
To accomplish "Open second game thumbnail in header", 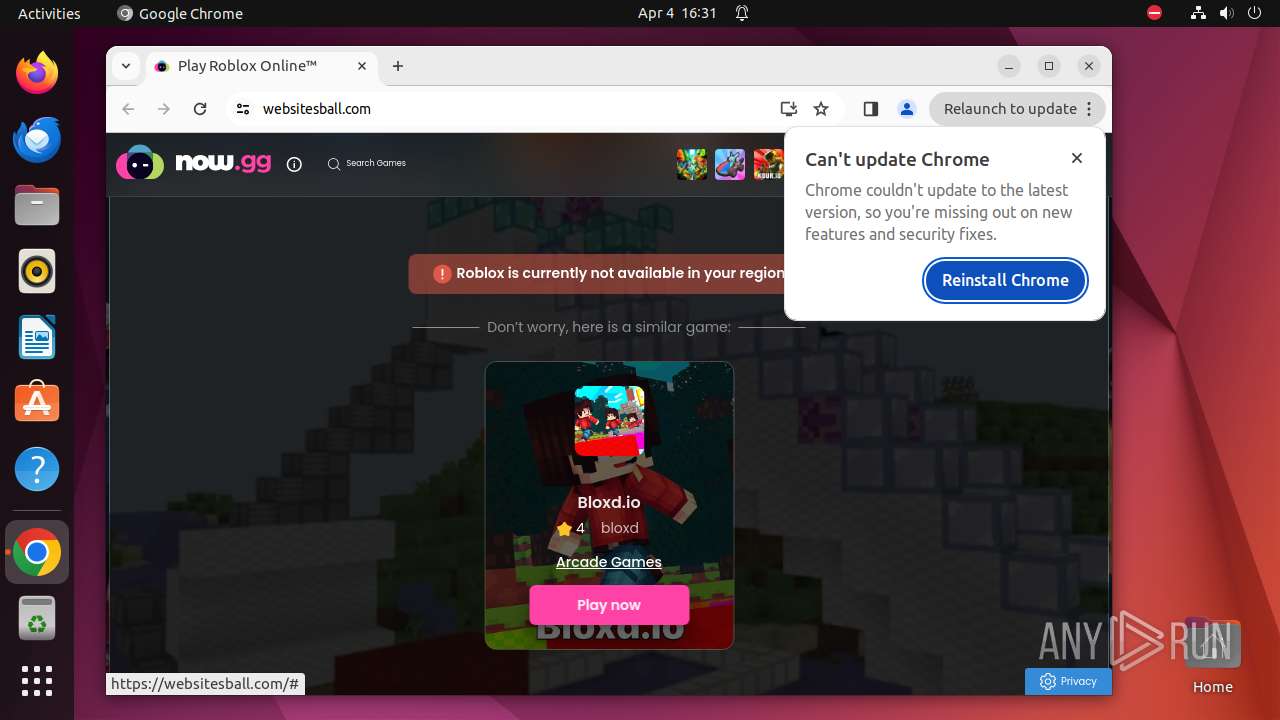I will click(x=730, y=164).
